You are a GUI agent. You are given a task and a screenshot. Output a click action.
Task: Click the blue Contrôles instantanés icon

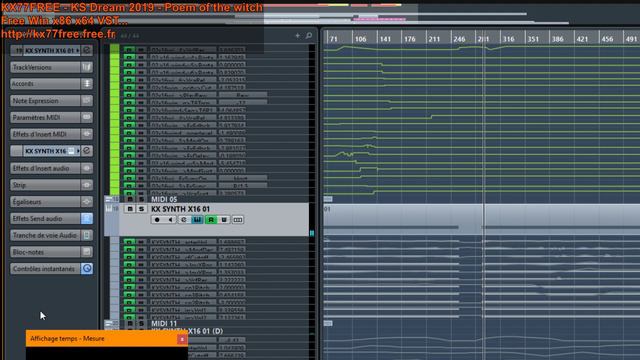87,269
